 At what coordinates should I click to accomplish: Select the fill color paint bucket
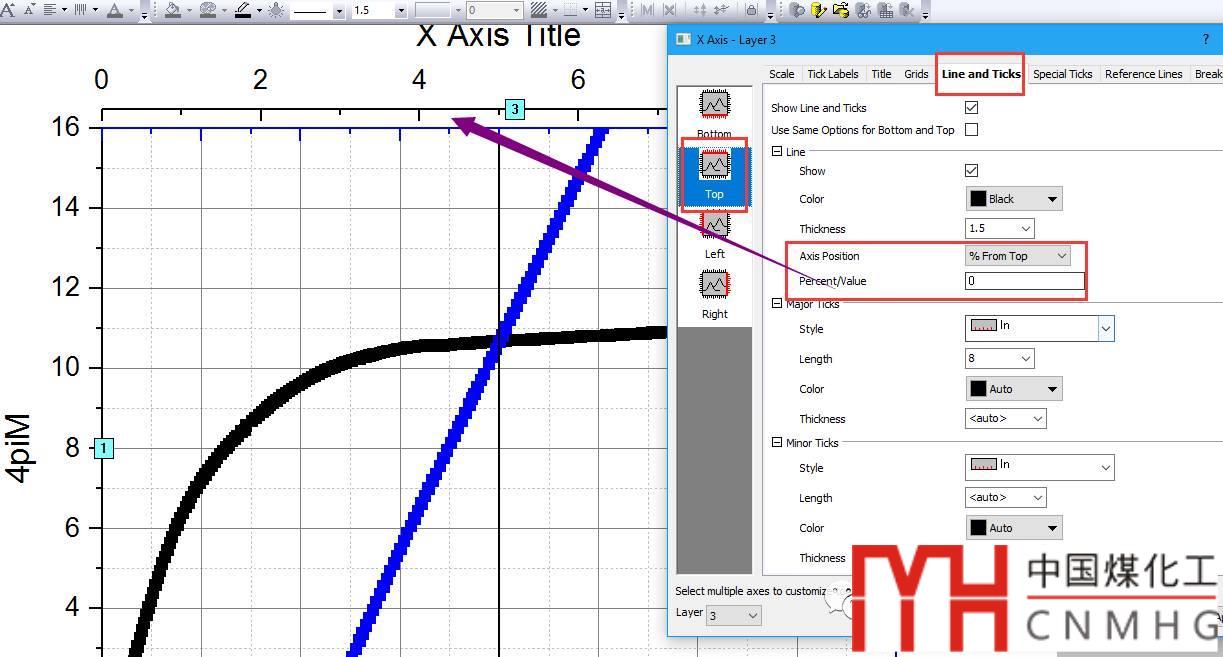[172, 10]
